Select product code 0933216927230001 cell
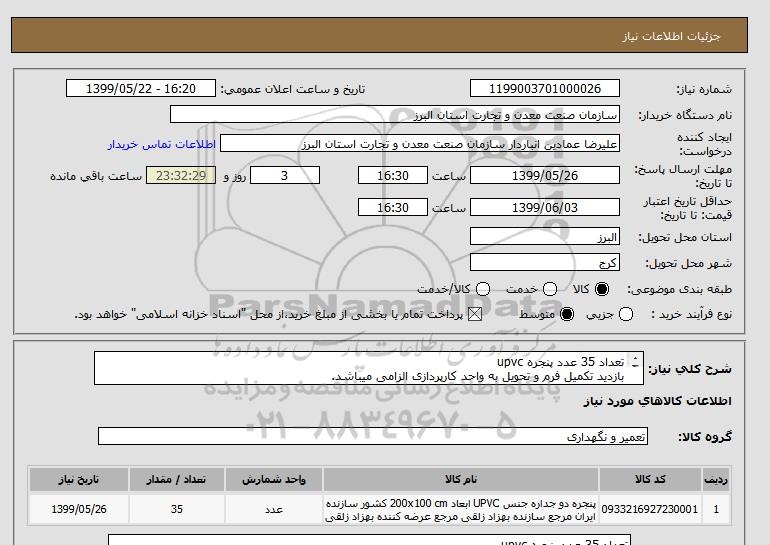 [x=650, y=509]
